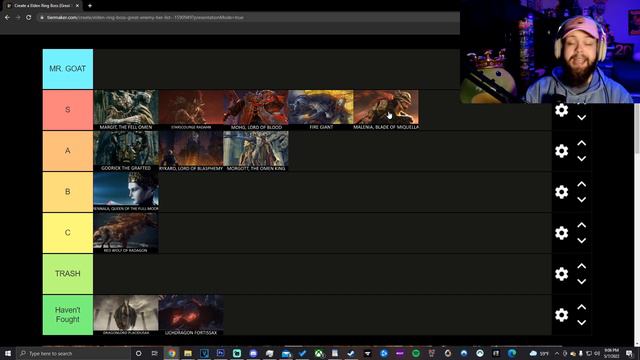Select Rennala, Queen of the Full Moon thumbnail

coord(126,192)
